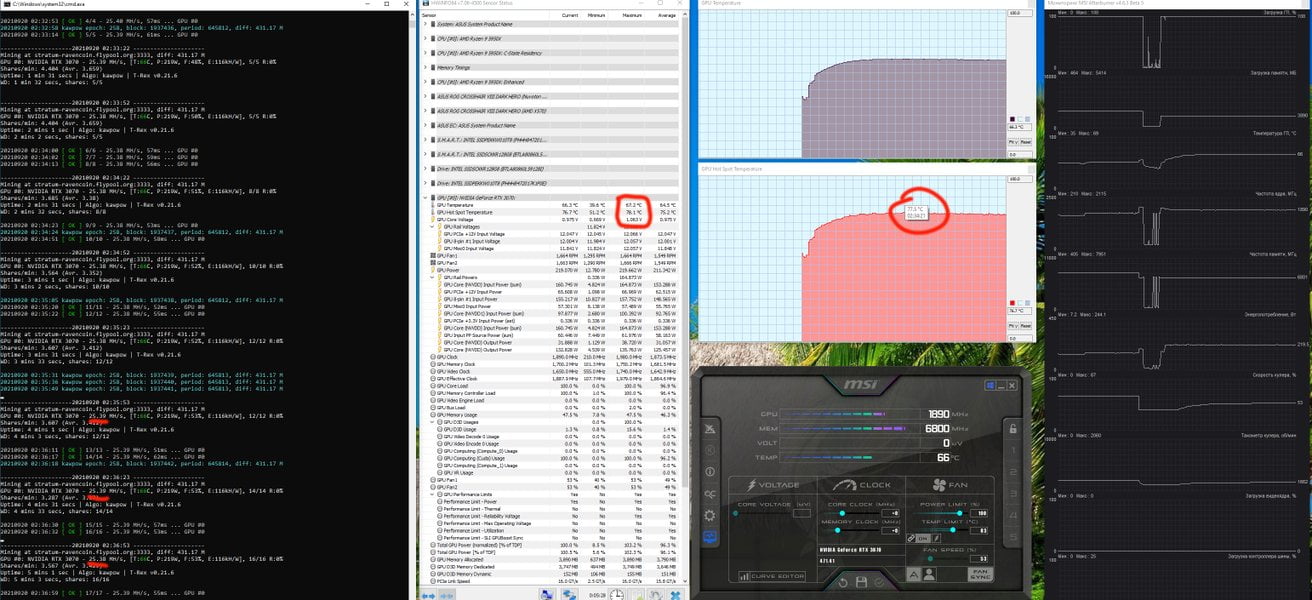Open Afterburner information icon
This screenshot has height=600, width=1312.
click(x=710, y=472)
